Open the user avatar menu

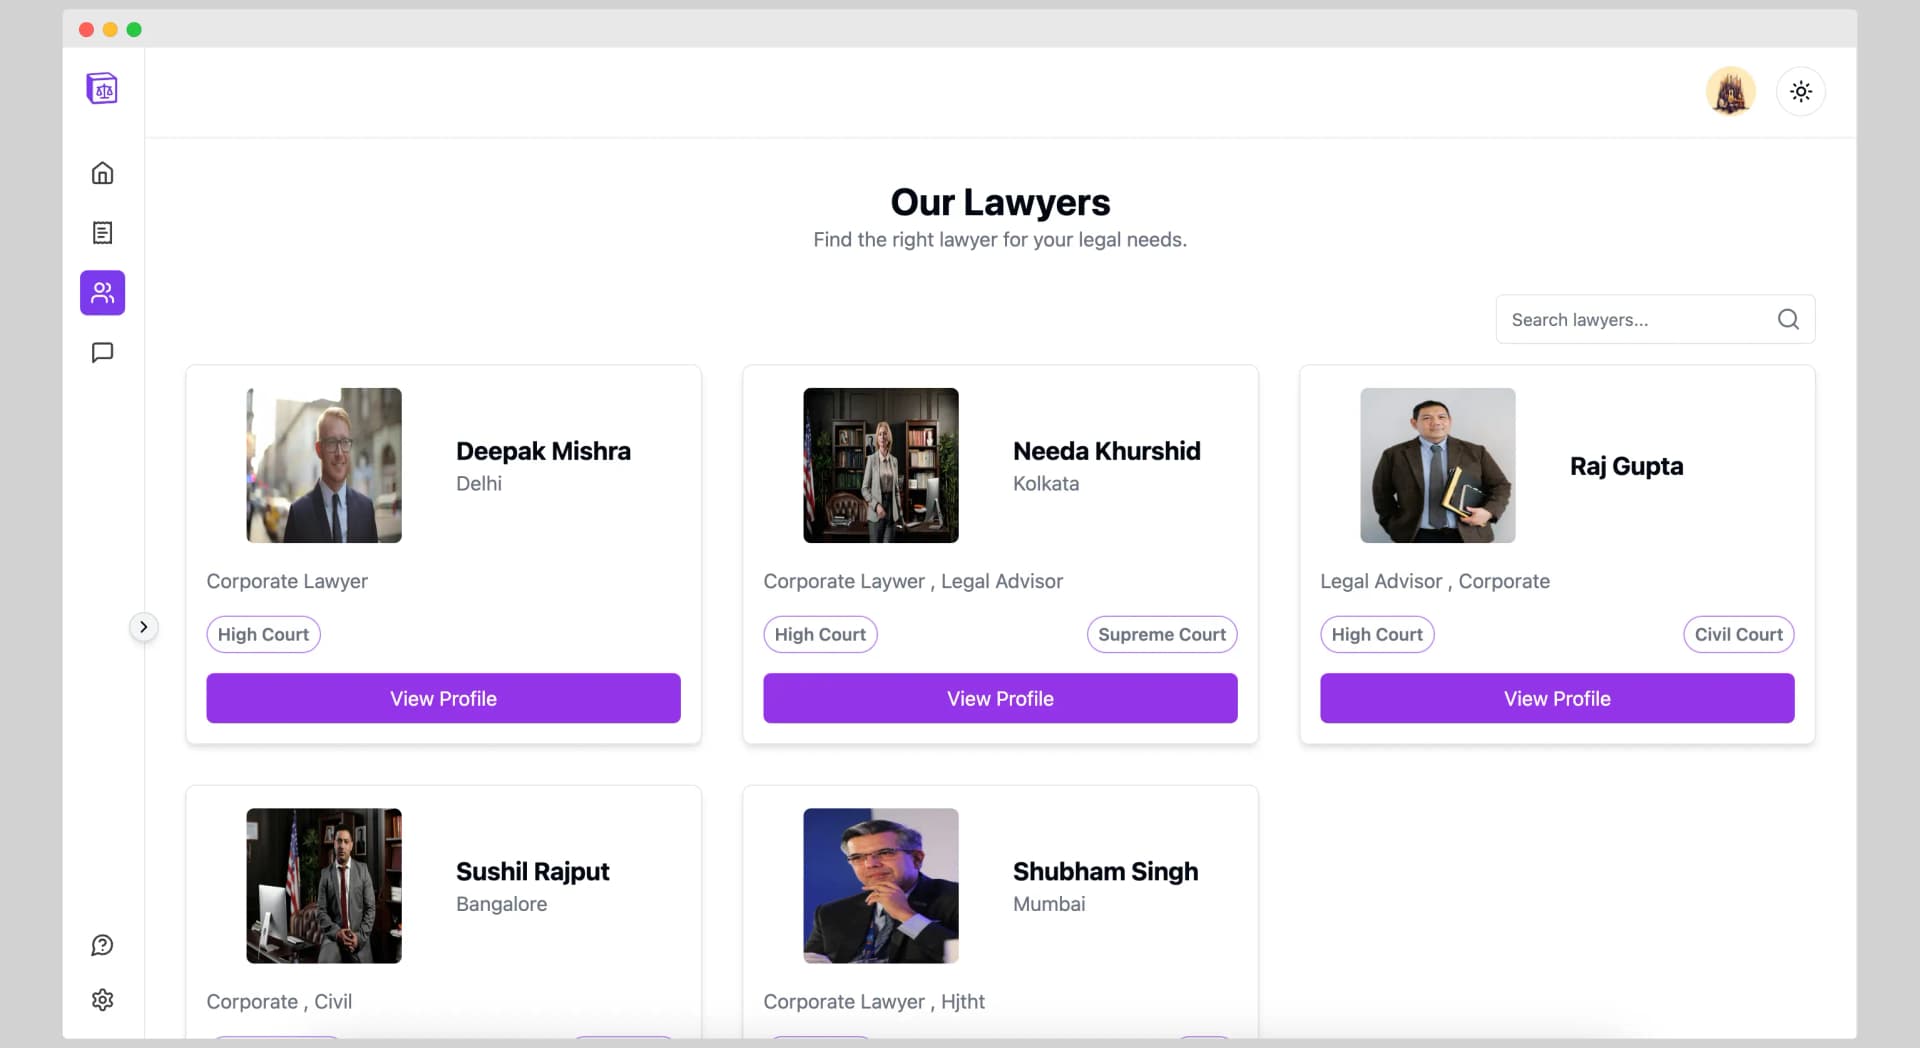click(1731, 90)
